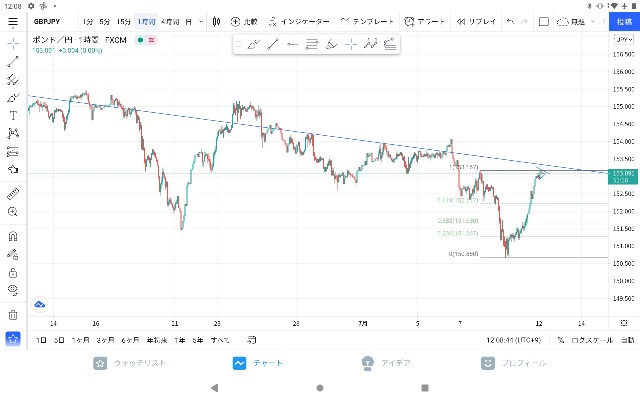This screenshot has height=400, width=640.
Task: Pick the highlighter in floating toolbar
Action: pos(331,44)
